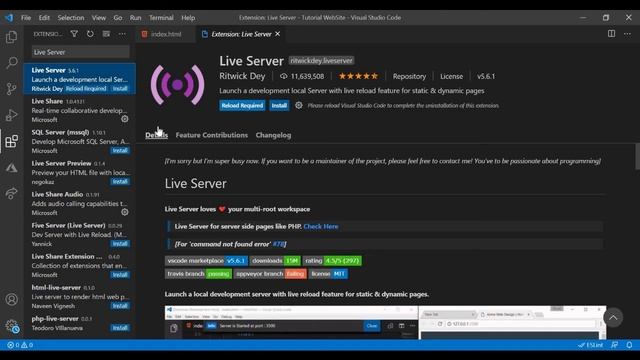
Task: Install Live Server Preview extension
Action: tap(120, 181)
